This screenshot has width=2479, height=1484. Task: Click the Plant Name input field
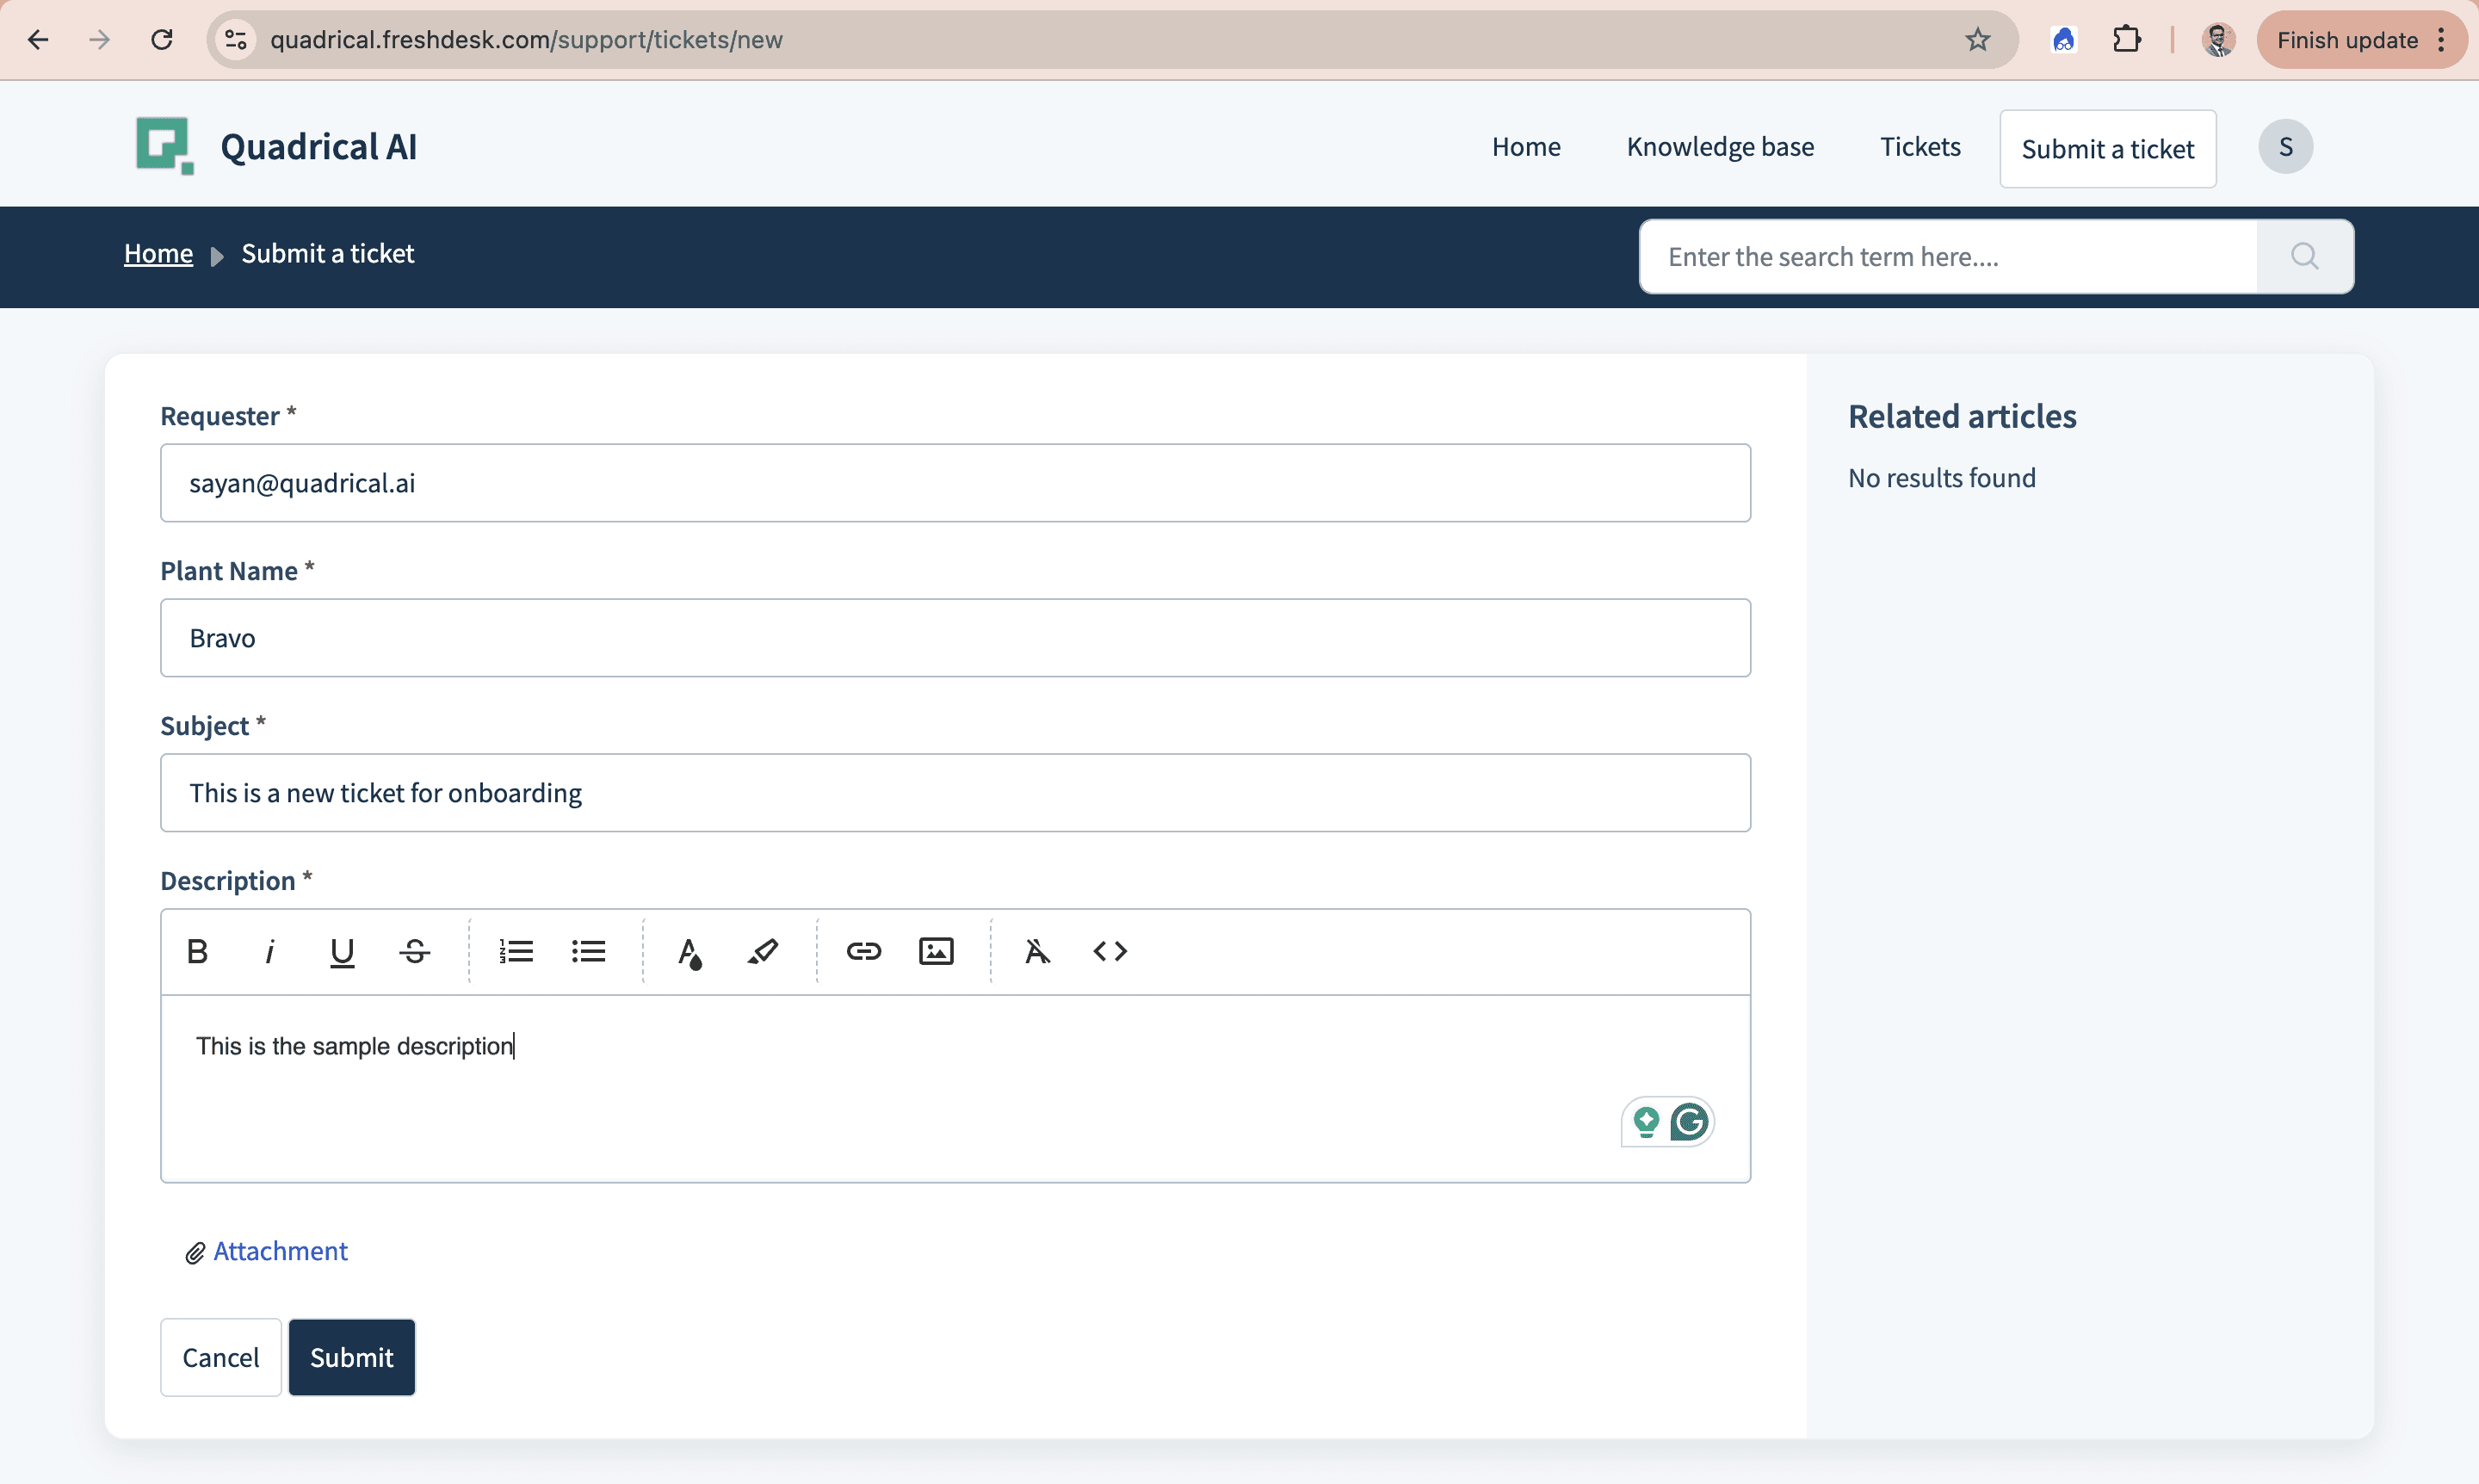click(x=954, y=638)
